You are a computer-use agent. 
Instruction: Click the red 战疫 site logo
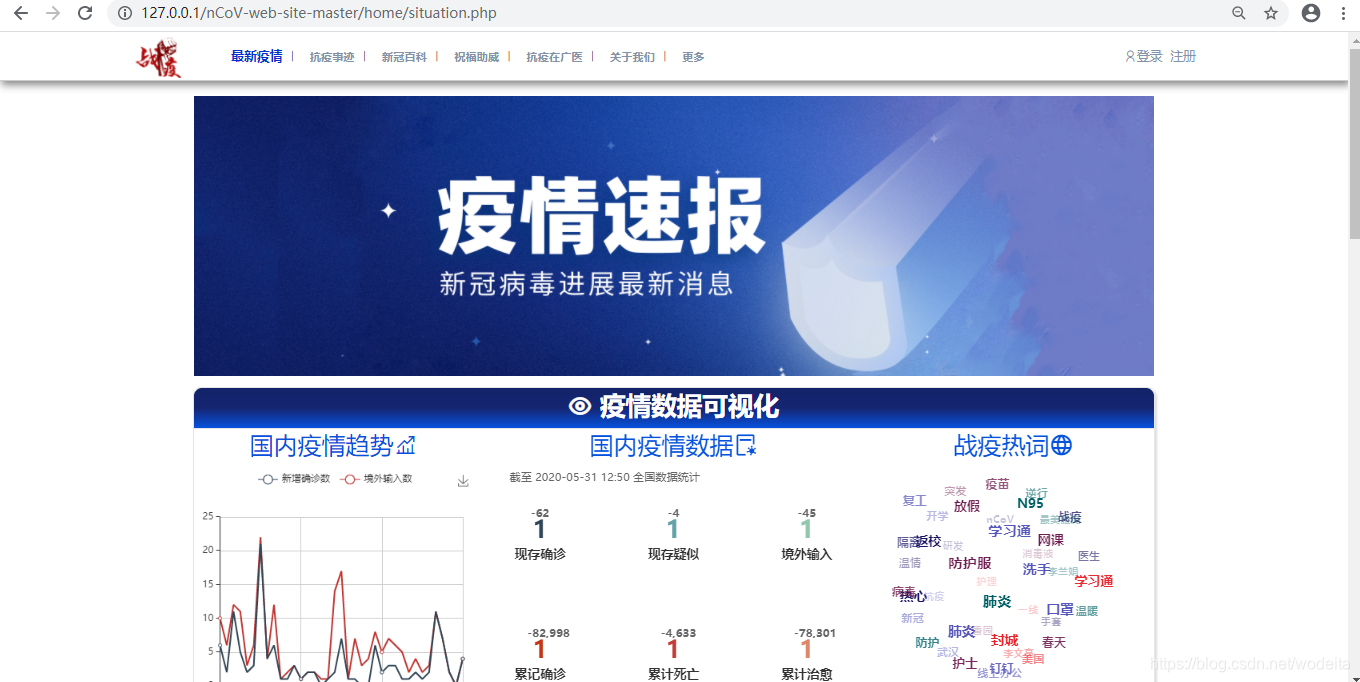(158, 57)
